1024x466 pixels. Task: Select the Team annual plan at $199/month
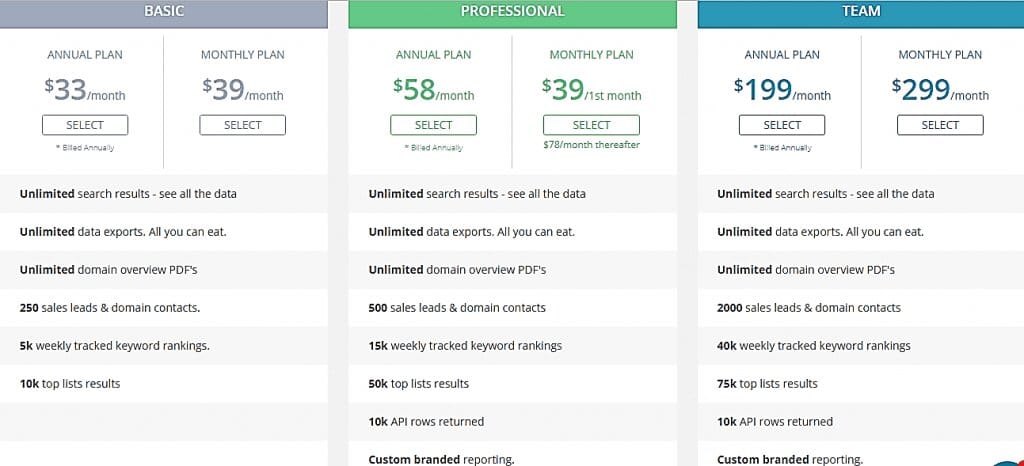[x=782, y=125]
